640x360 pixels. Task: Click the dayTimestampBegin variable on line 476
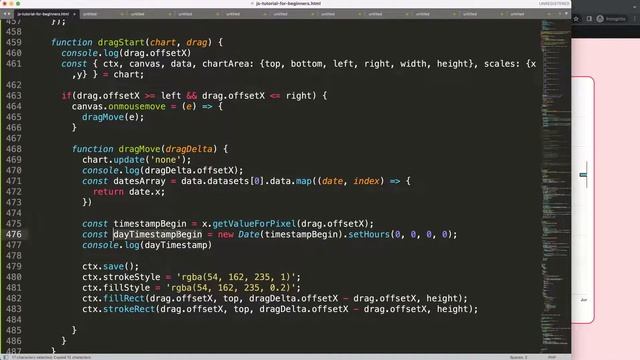click(x=158, y=234)
